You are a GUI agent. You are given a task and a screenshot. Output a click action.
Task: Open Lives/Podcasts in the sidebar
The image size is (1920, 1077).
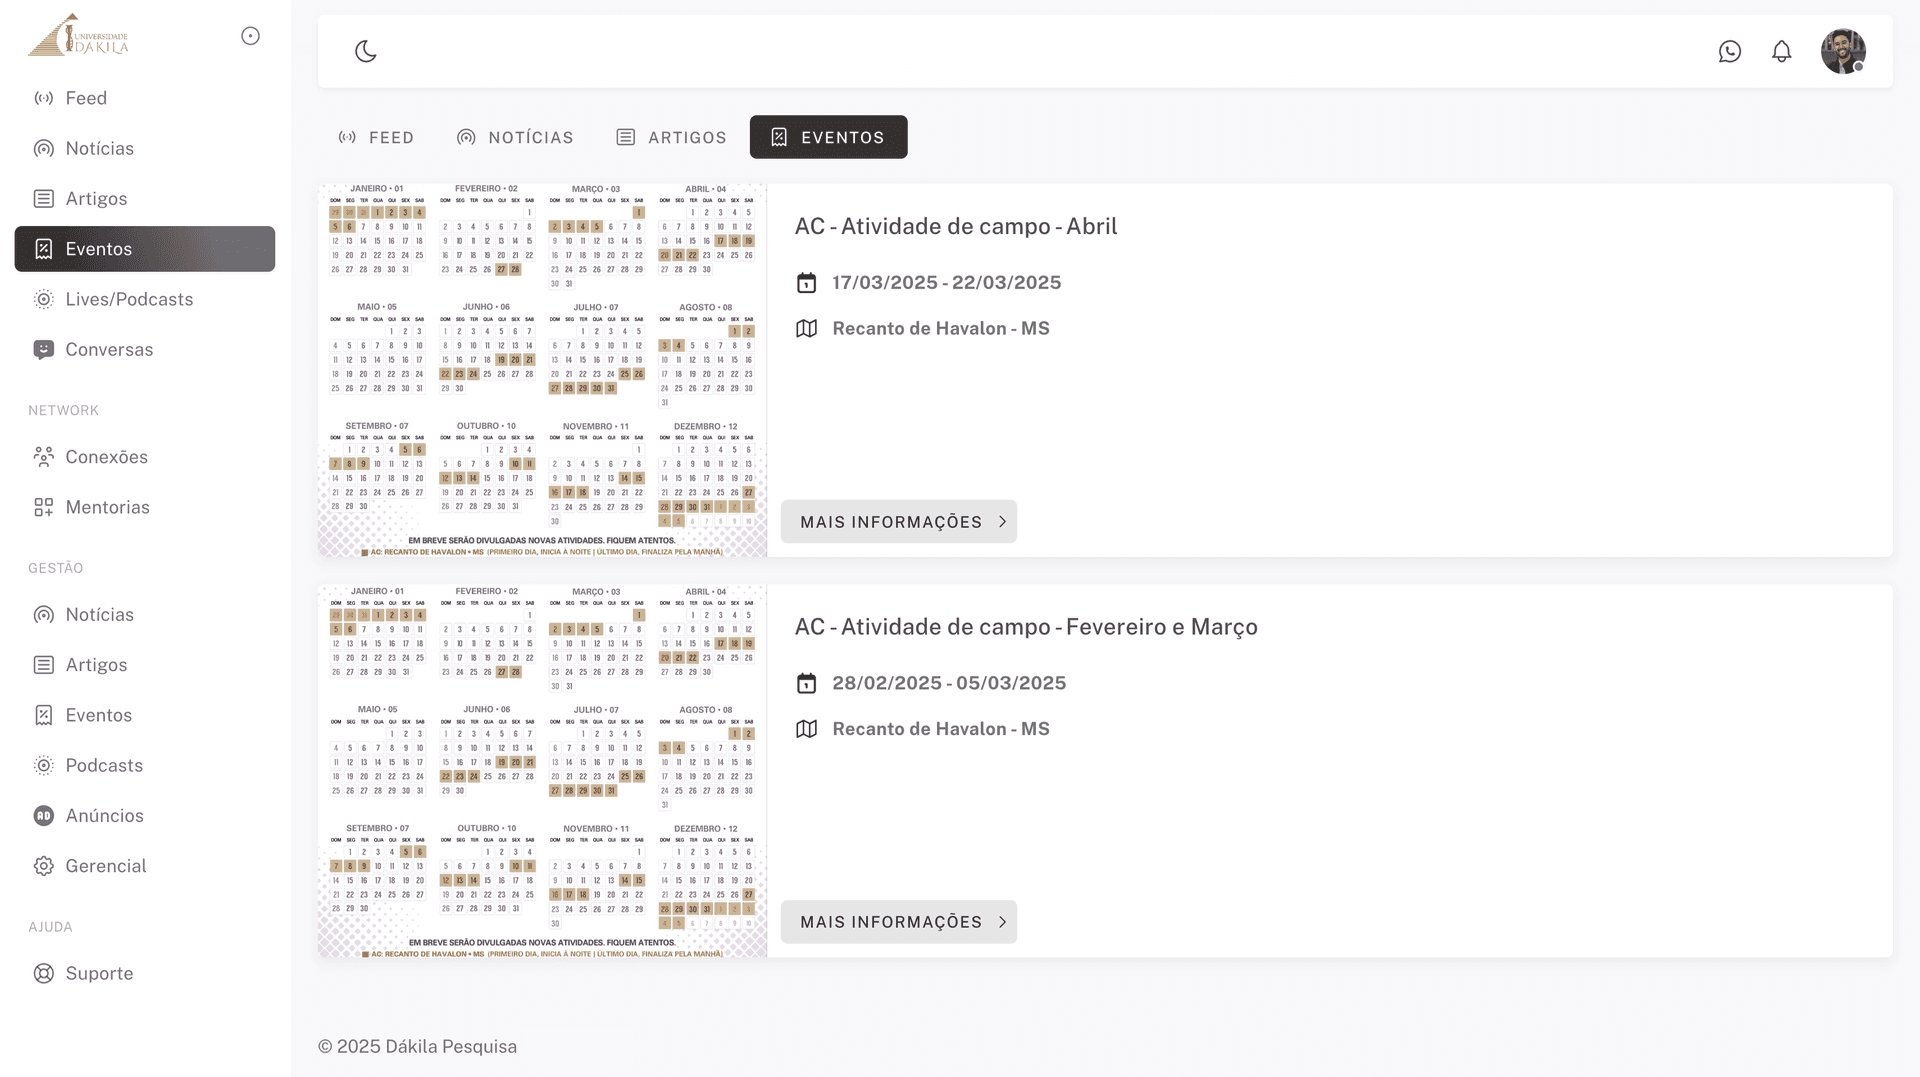(x=128, y=299)
